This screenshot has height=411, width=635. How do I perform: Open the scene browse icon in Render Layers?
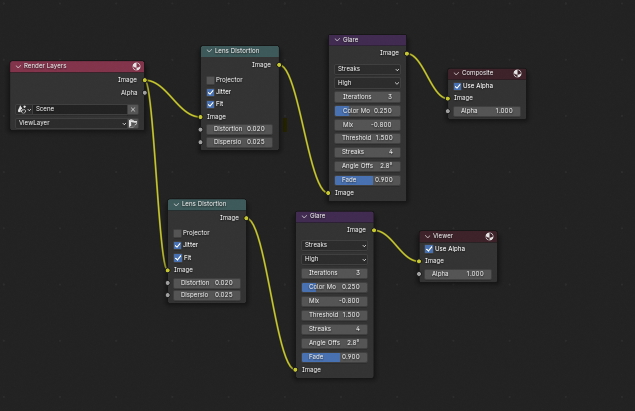tap(23, 109)
